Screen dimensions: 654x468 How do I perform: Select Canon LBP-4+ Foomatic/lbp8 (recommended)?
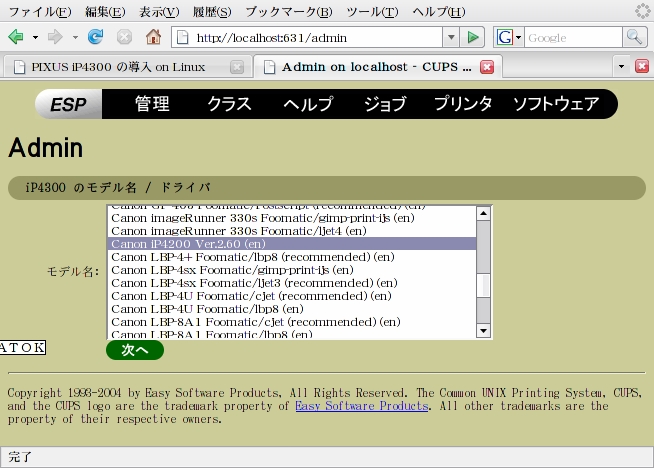(292, 257)
